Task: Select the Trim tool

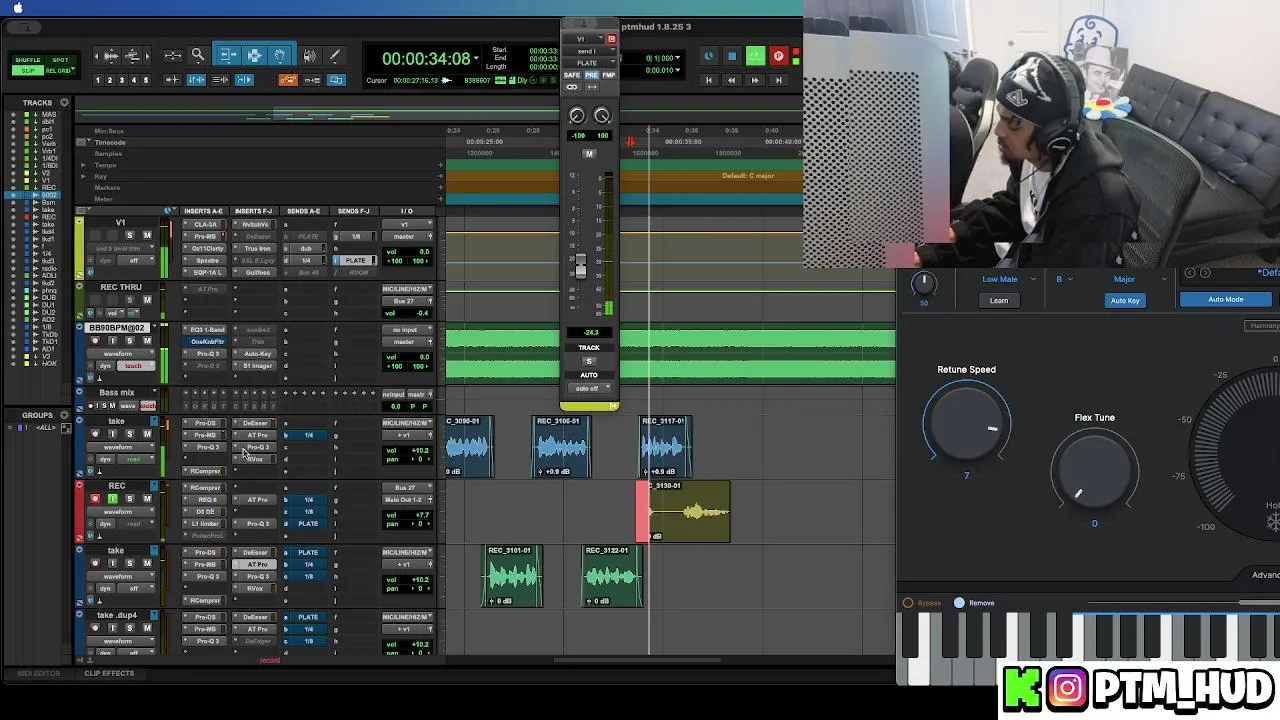Action: [228, 56]
